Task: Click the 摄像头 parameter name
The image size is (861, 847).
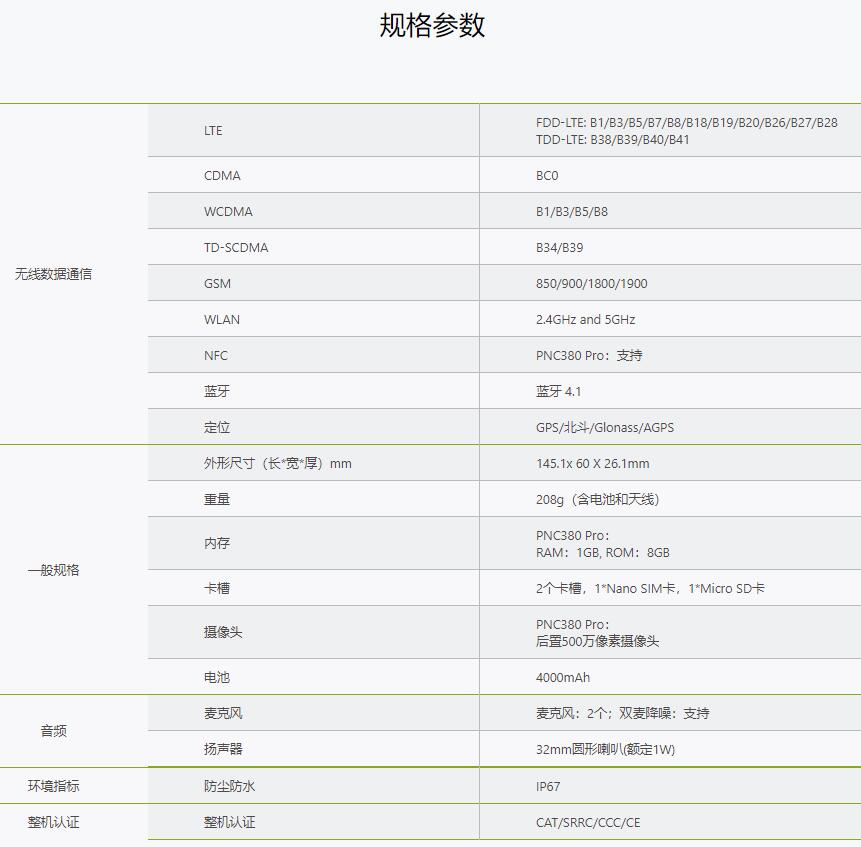Action: pos(223,632)
